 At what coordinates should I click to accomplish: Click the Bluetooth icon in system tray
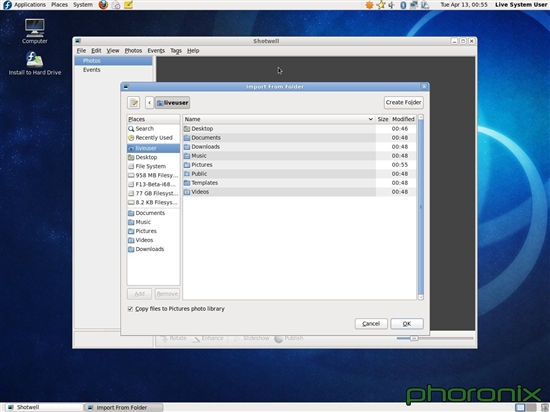click(x=403, y=5)
